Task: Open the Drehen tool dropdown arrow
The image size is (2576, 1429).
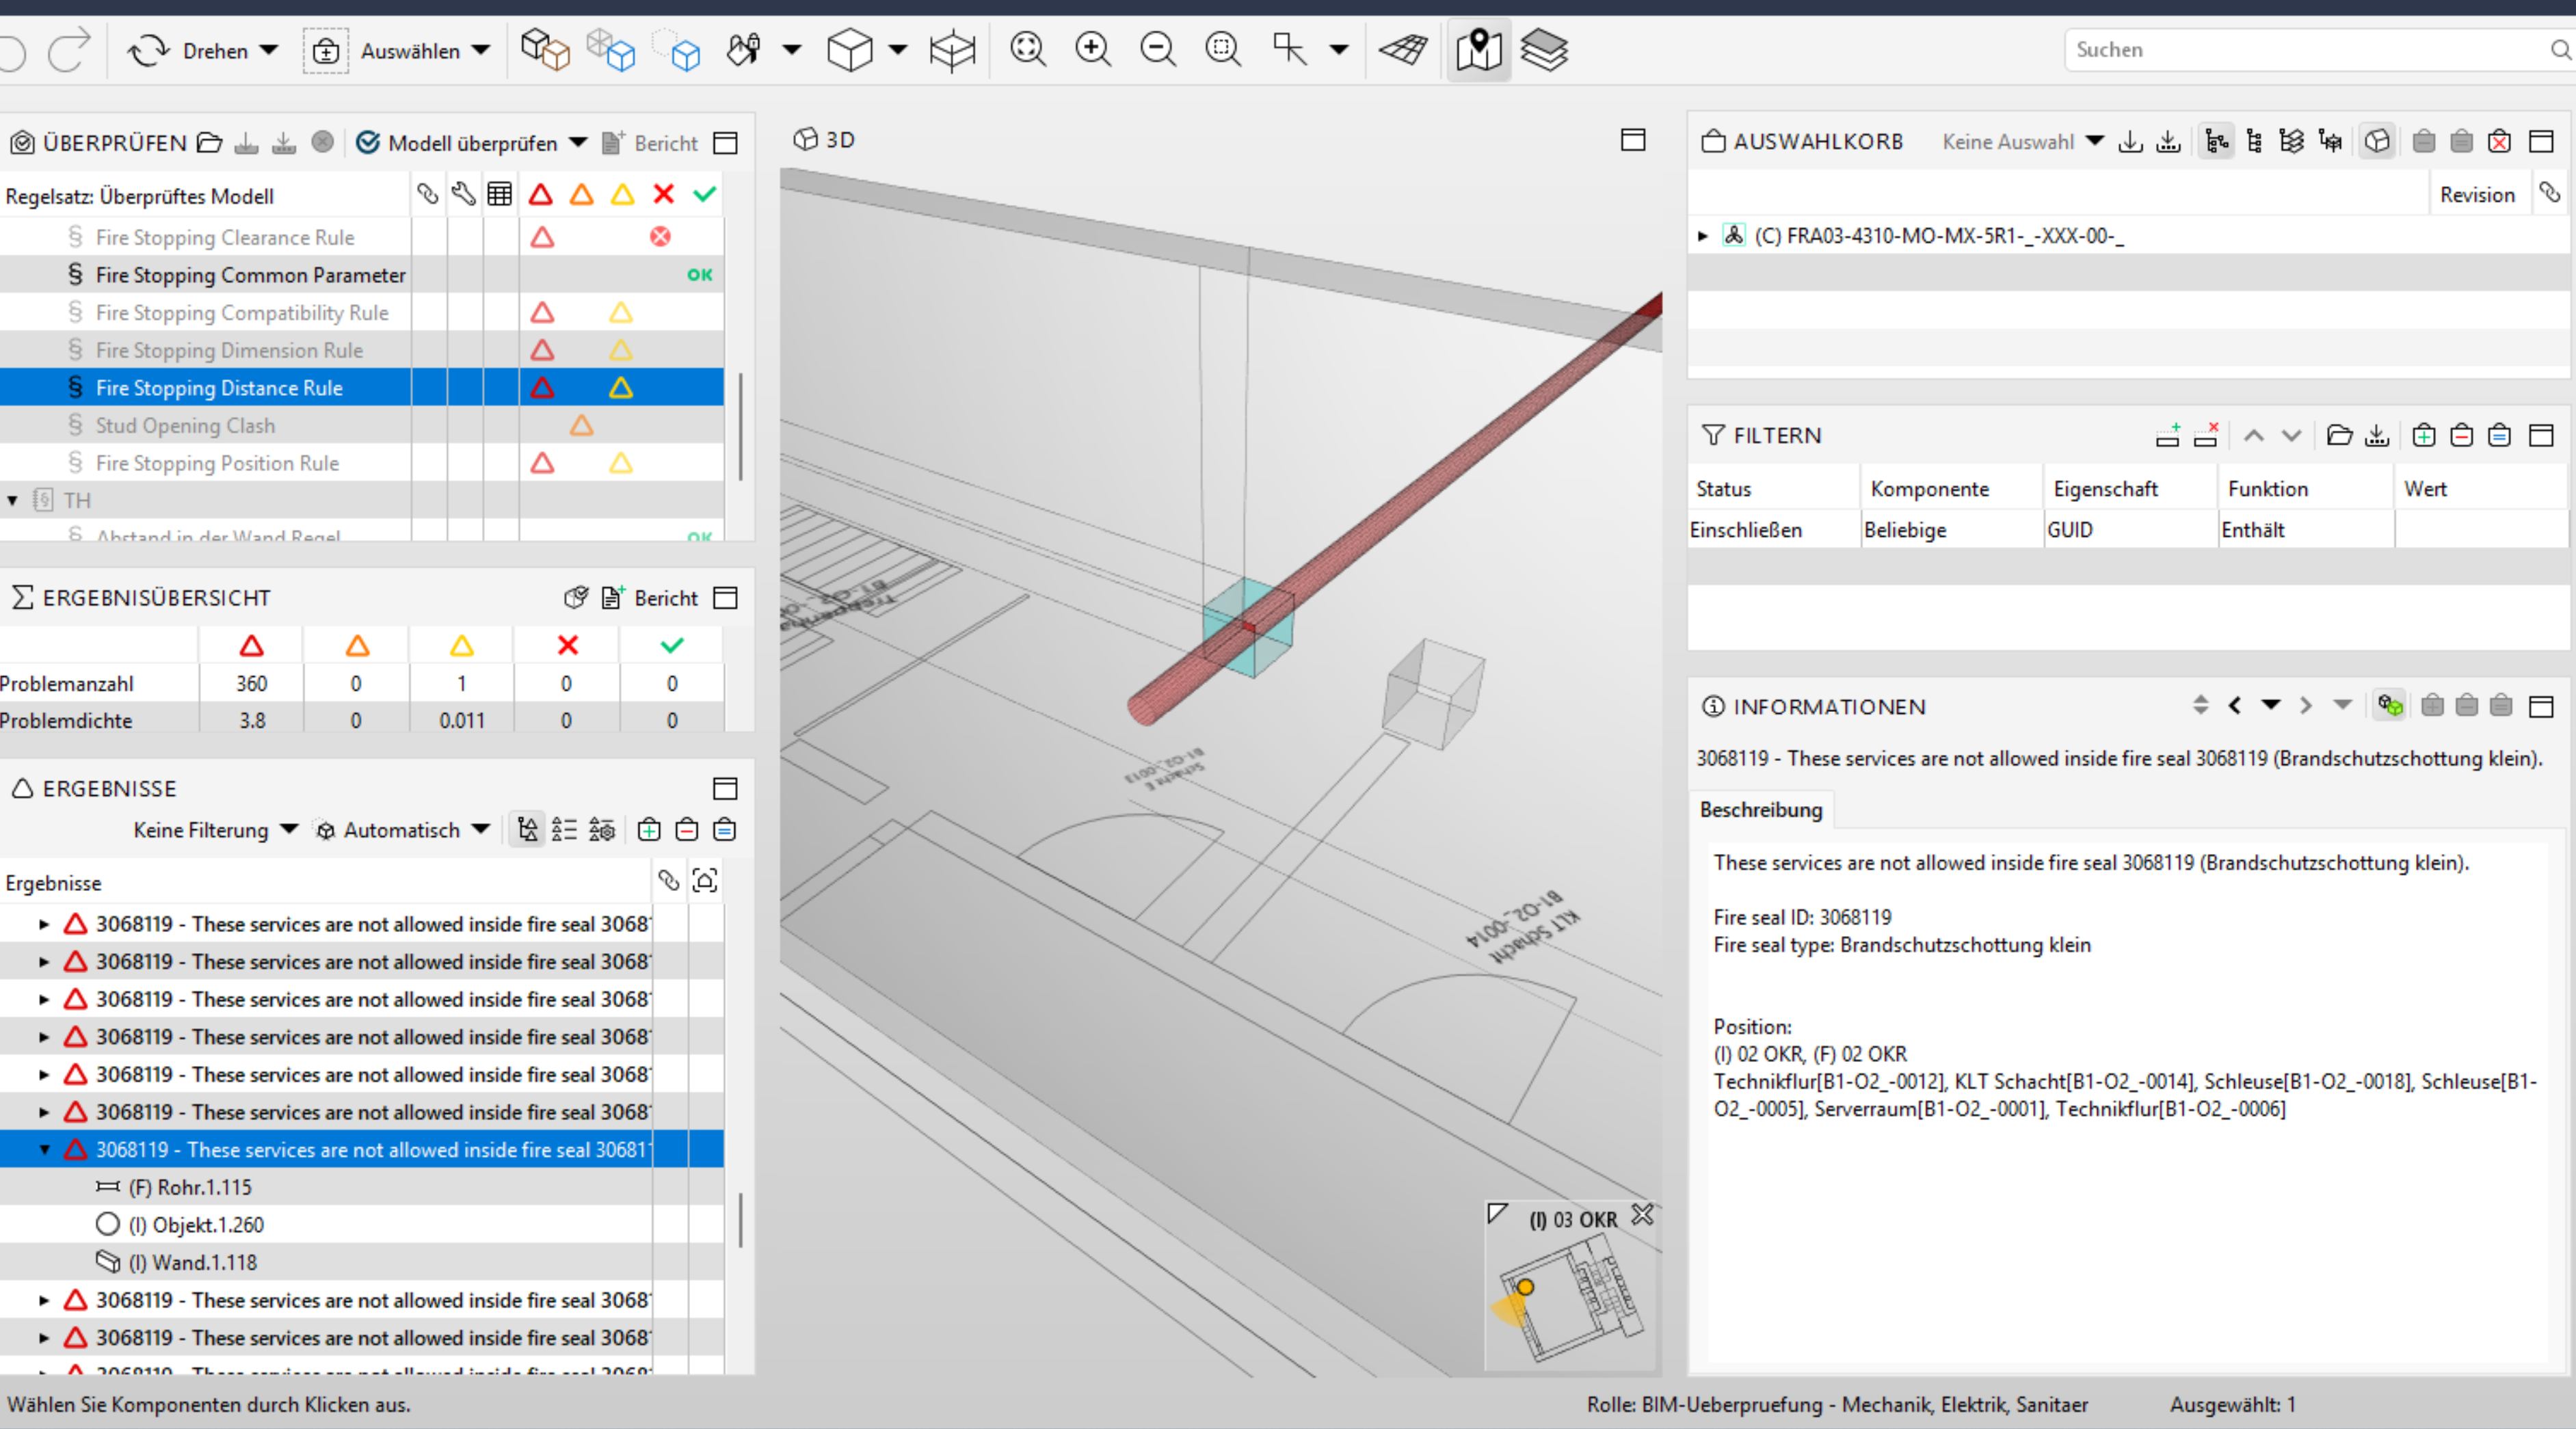Action: [x=268, y=50]
